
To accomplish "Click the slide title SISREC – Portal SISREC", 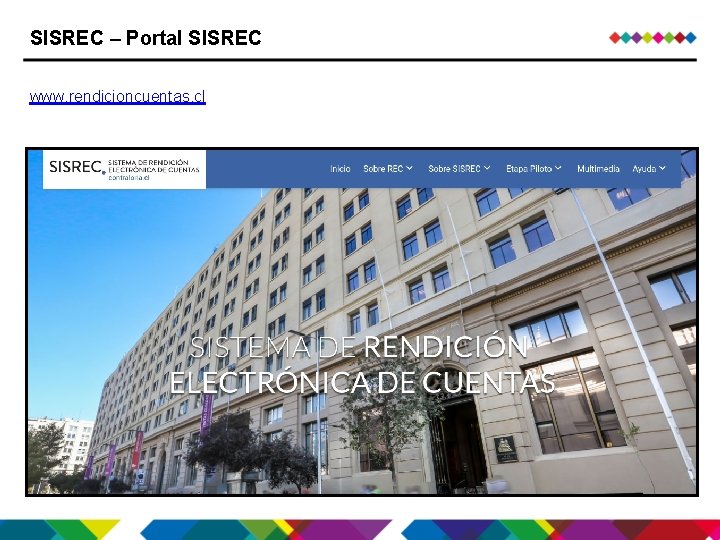I will pos(146,38).
